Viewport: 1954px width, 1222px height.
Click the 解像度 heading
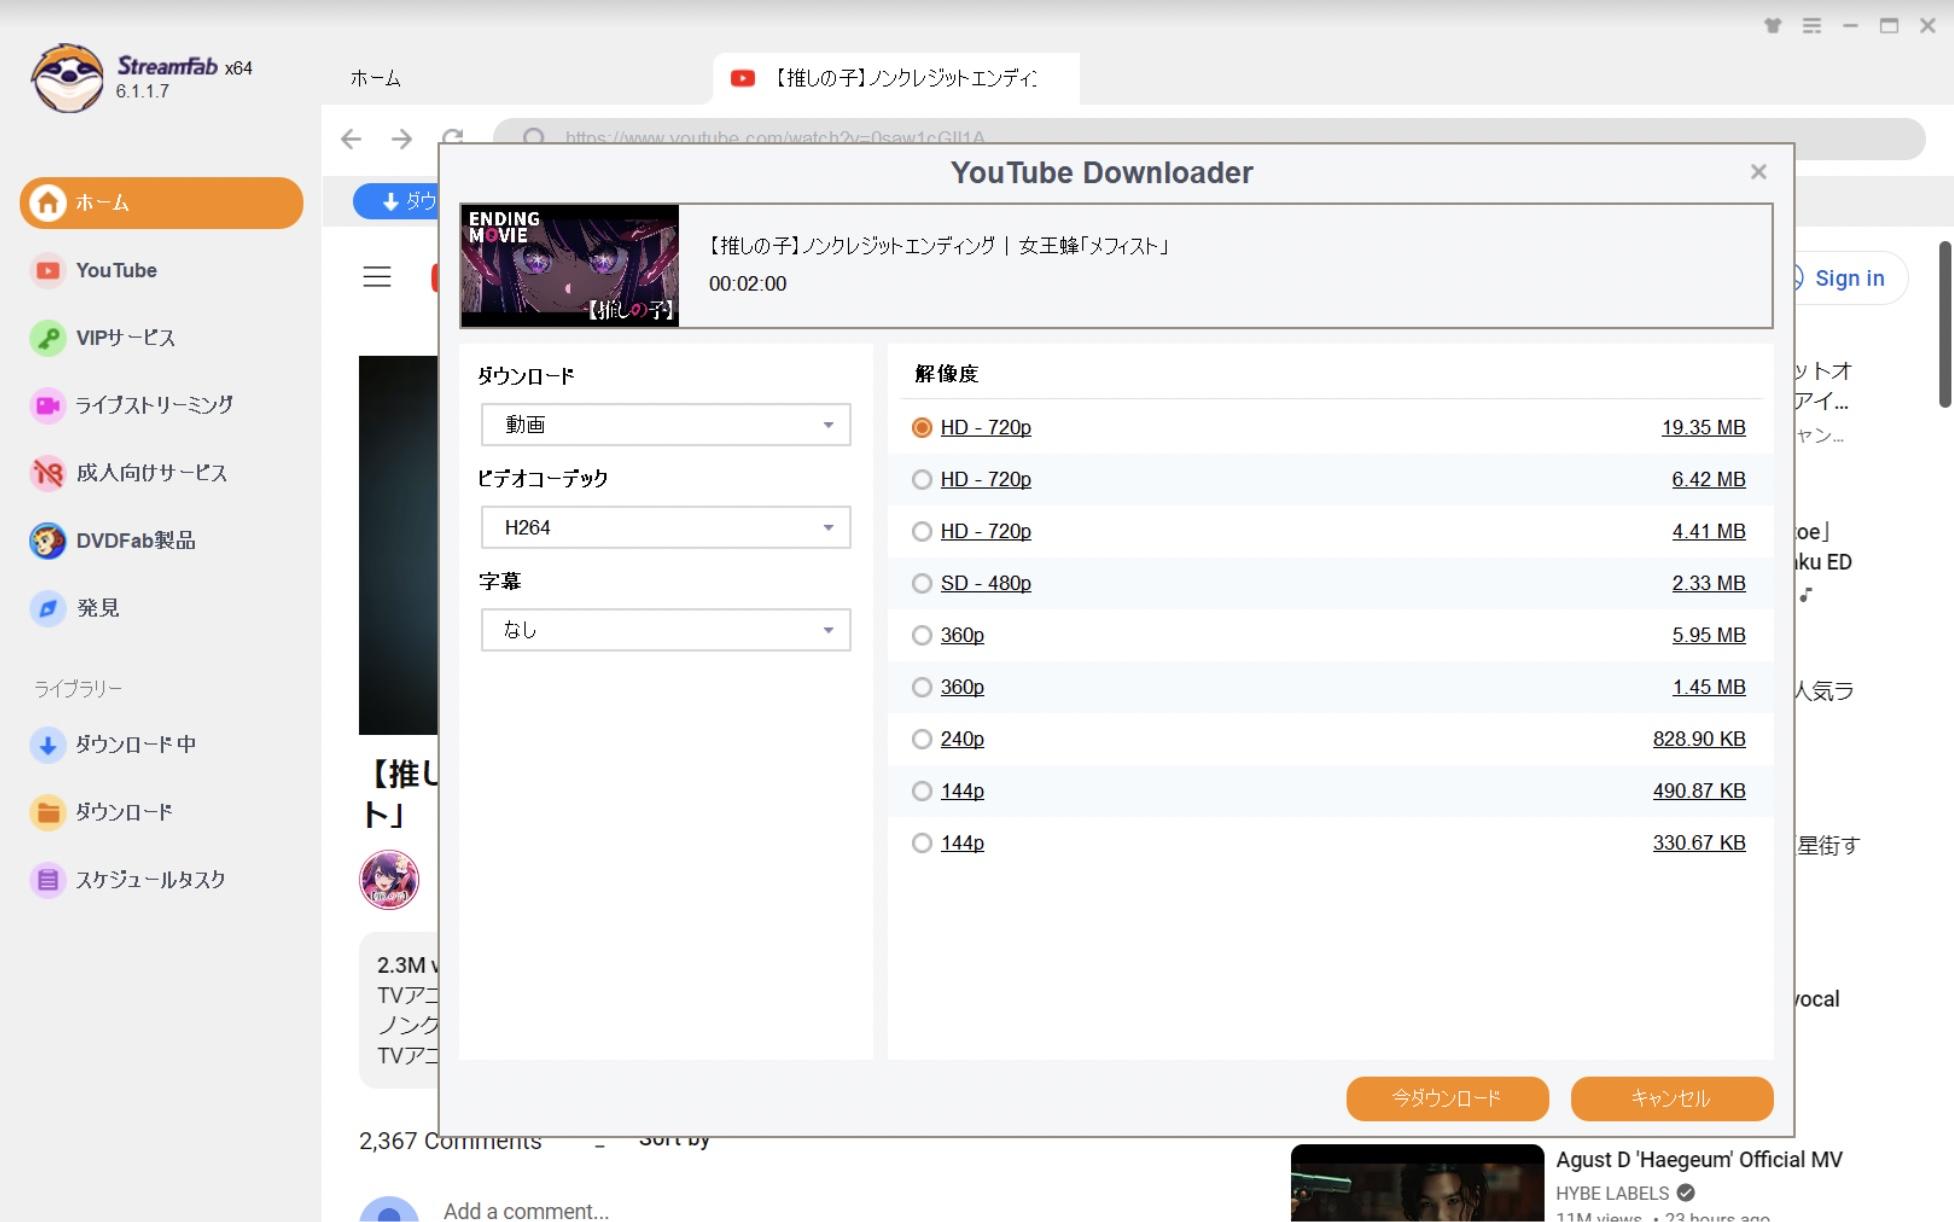[946, 374]
